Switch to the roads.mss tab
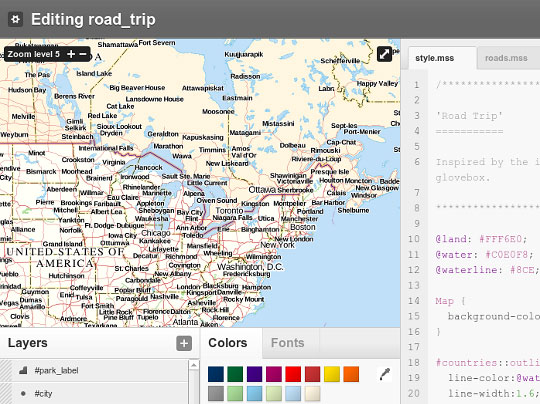This screenshot has width=540, height=404. [506, 58]
